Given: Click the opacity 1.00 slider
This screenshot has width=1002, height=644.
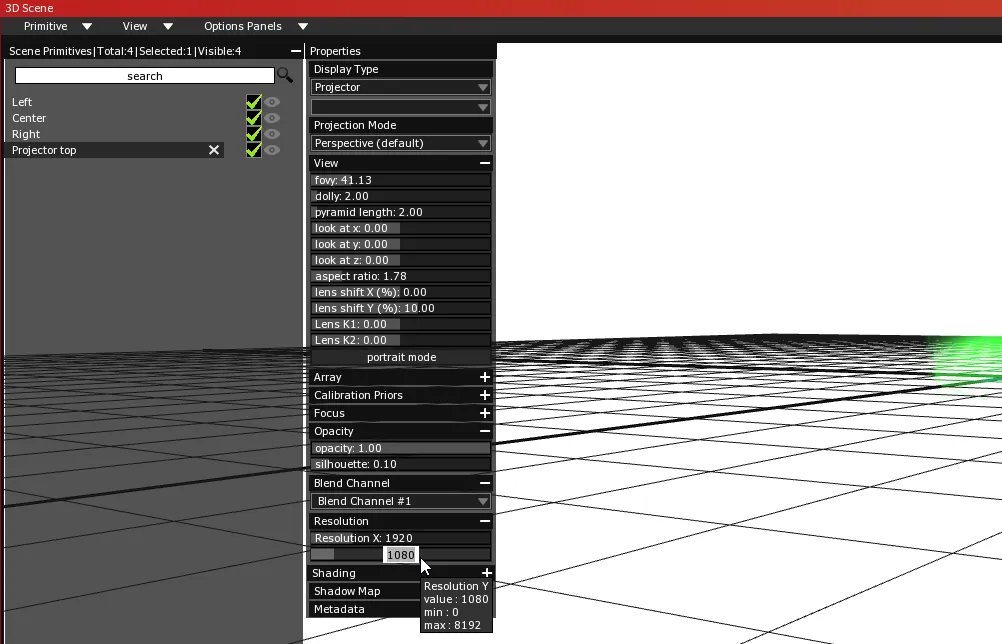Looking at the screenshot, I should click(x=401, y=448).
